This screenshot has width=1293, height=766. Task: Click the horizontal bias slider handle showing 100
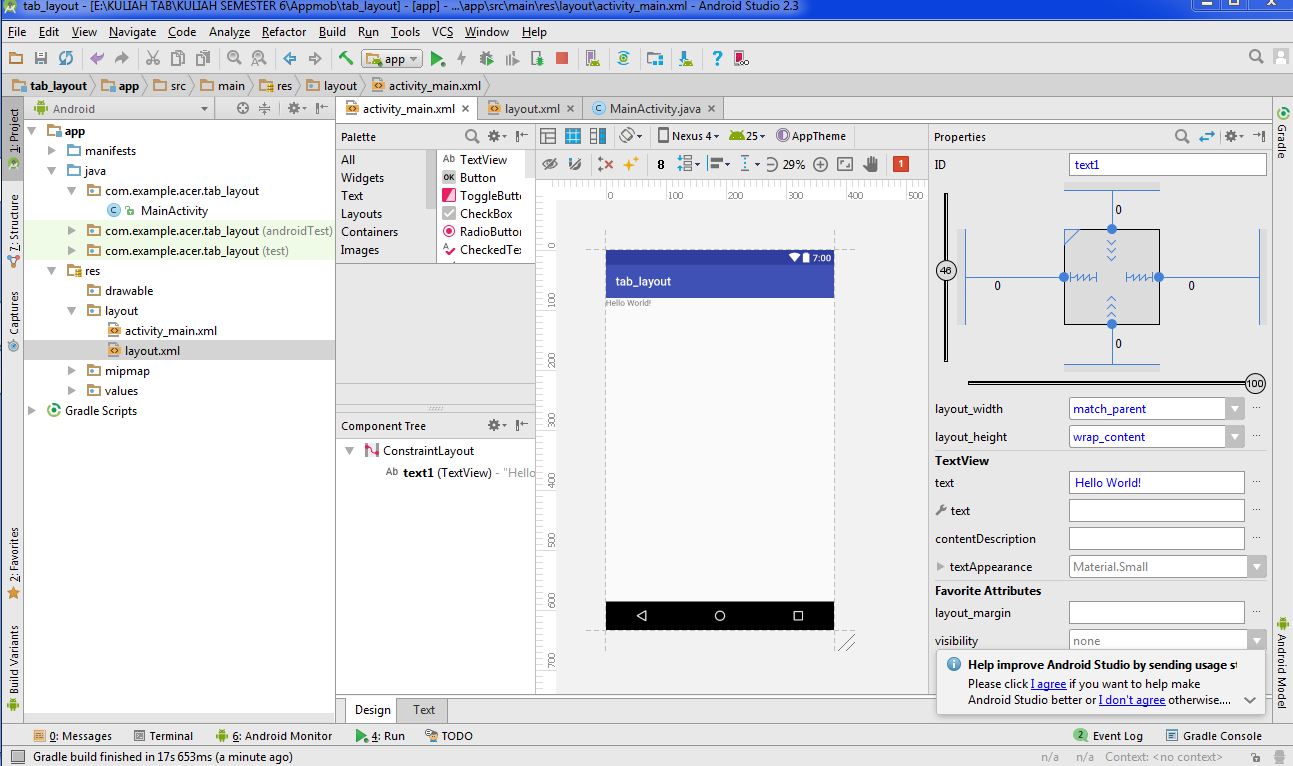coord(1255,383)
